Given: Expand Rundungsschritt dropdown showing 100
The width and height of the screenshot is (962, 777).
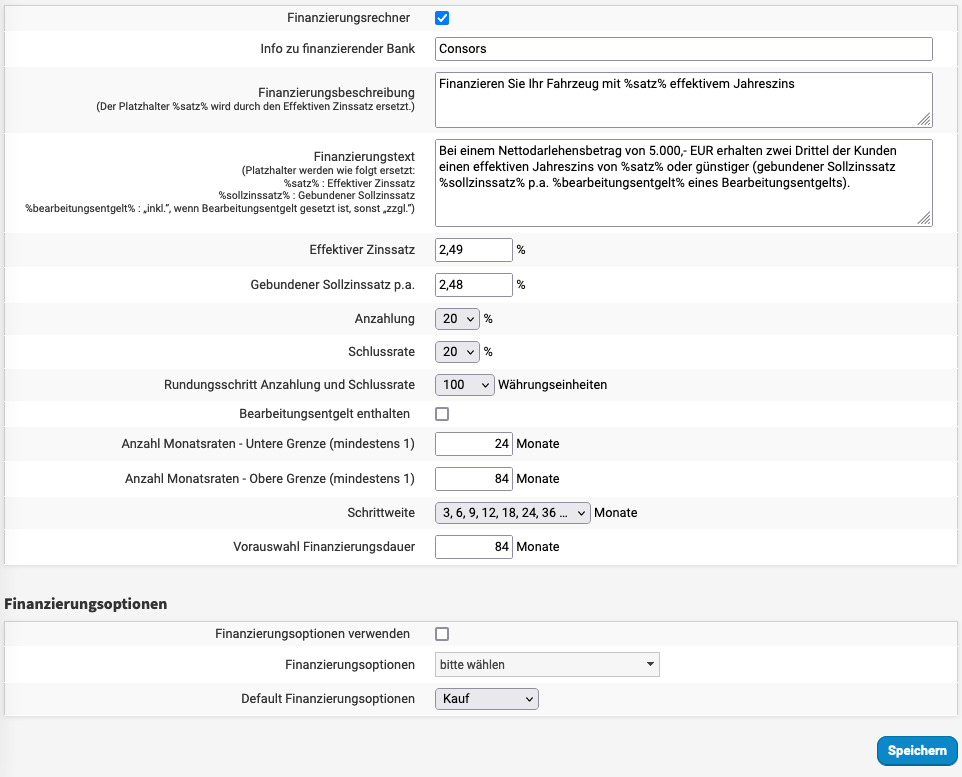Looking at the screenshot, I should (465, 384).
